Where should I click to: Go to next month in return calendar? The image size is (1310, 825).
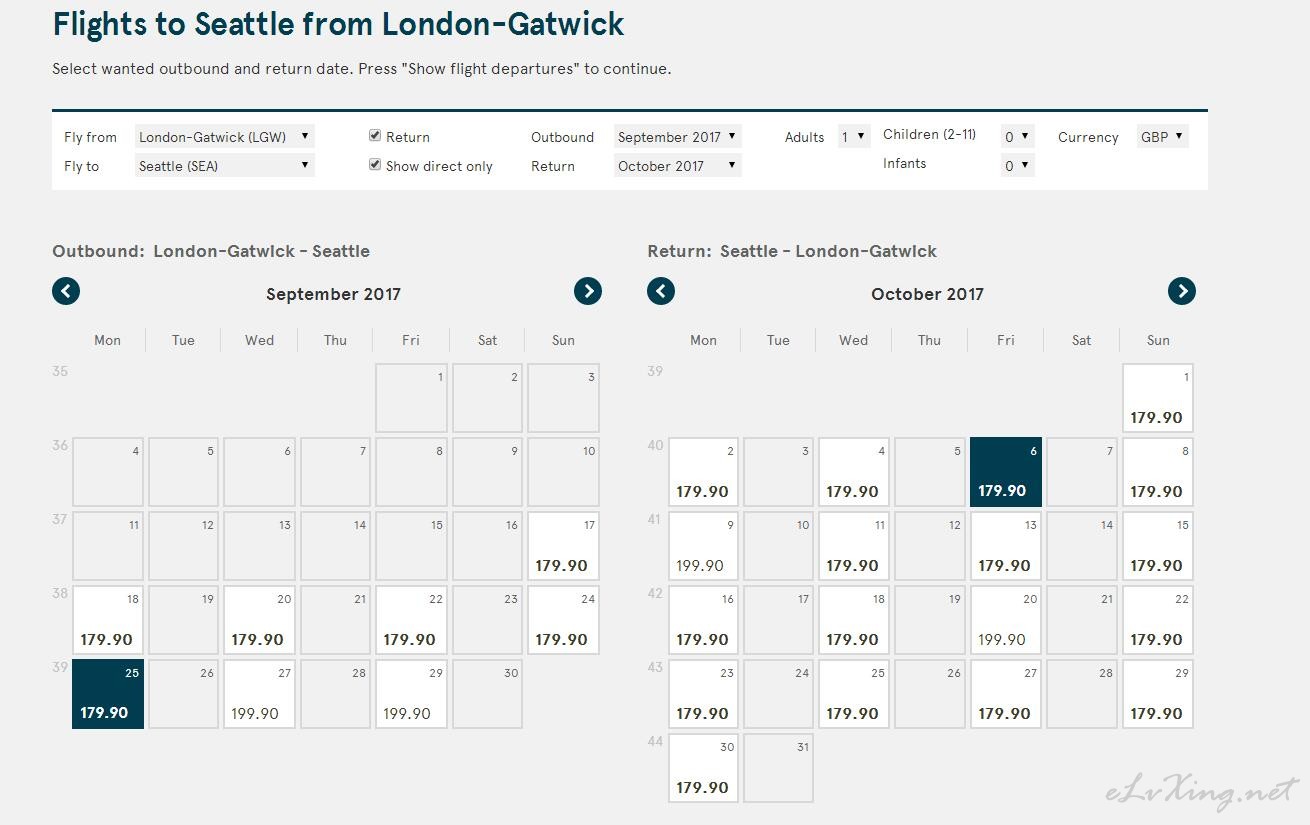click(x=1182, y=291)
